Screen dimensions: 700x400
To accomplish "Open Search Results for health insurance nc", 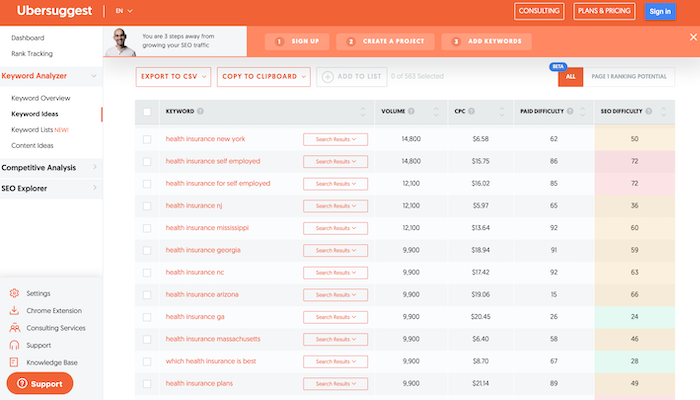I will pyautogui.click(x=335, y=273).
